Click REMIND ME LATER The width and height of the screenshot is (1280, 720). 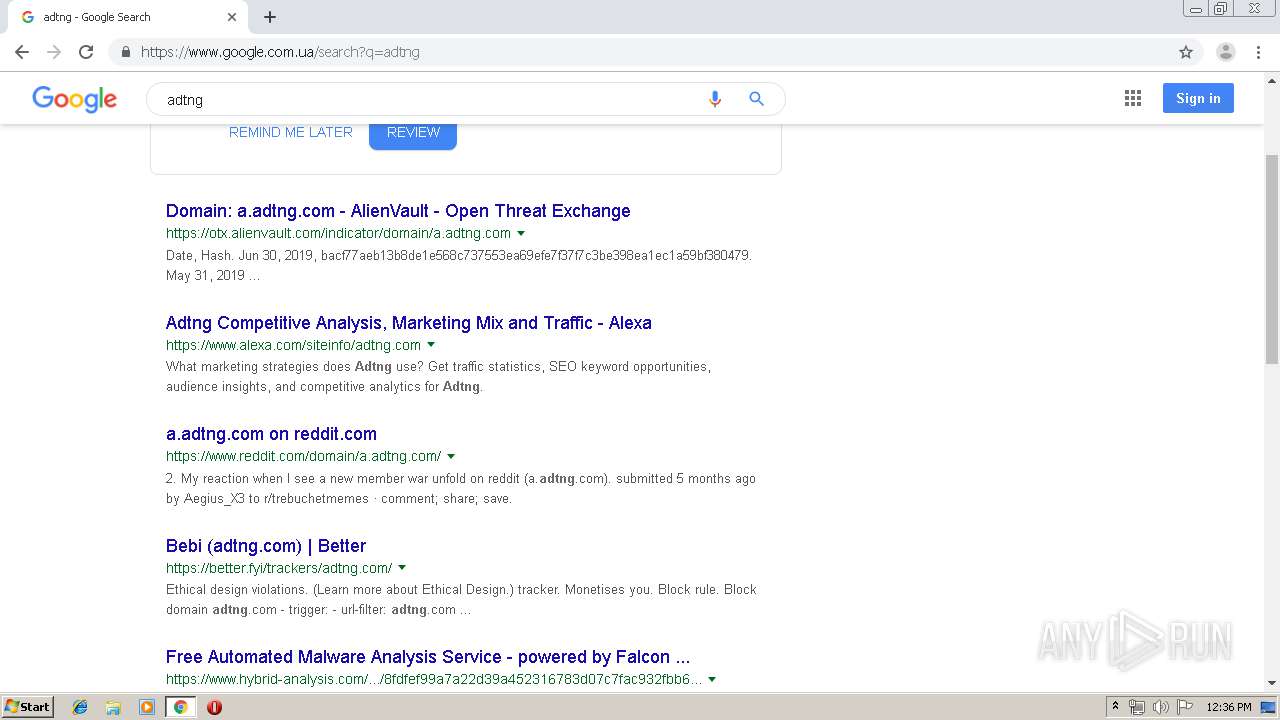coord(291,132)
